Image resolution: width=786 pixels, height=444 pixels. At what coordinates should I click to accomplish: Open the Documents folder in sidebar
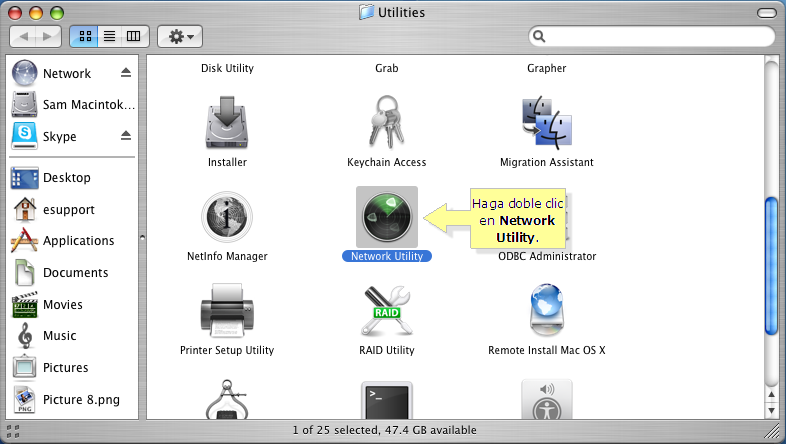click(60, 272)
